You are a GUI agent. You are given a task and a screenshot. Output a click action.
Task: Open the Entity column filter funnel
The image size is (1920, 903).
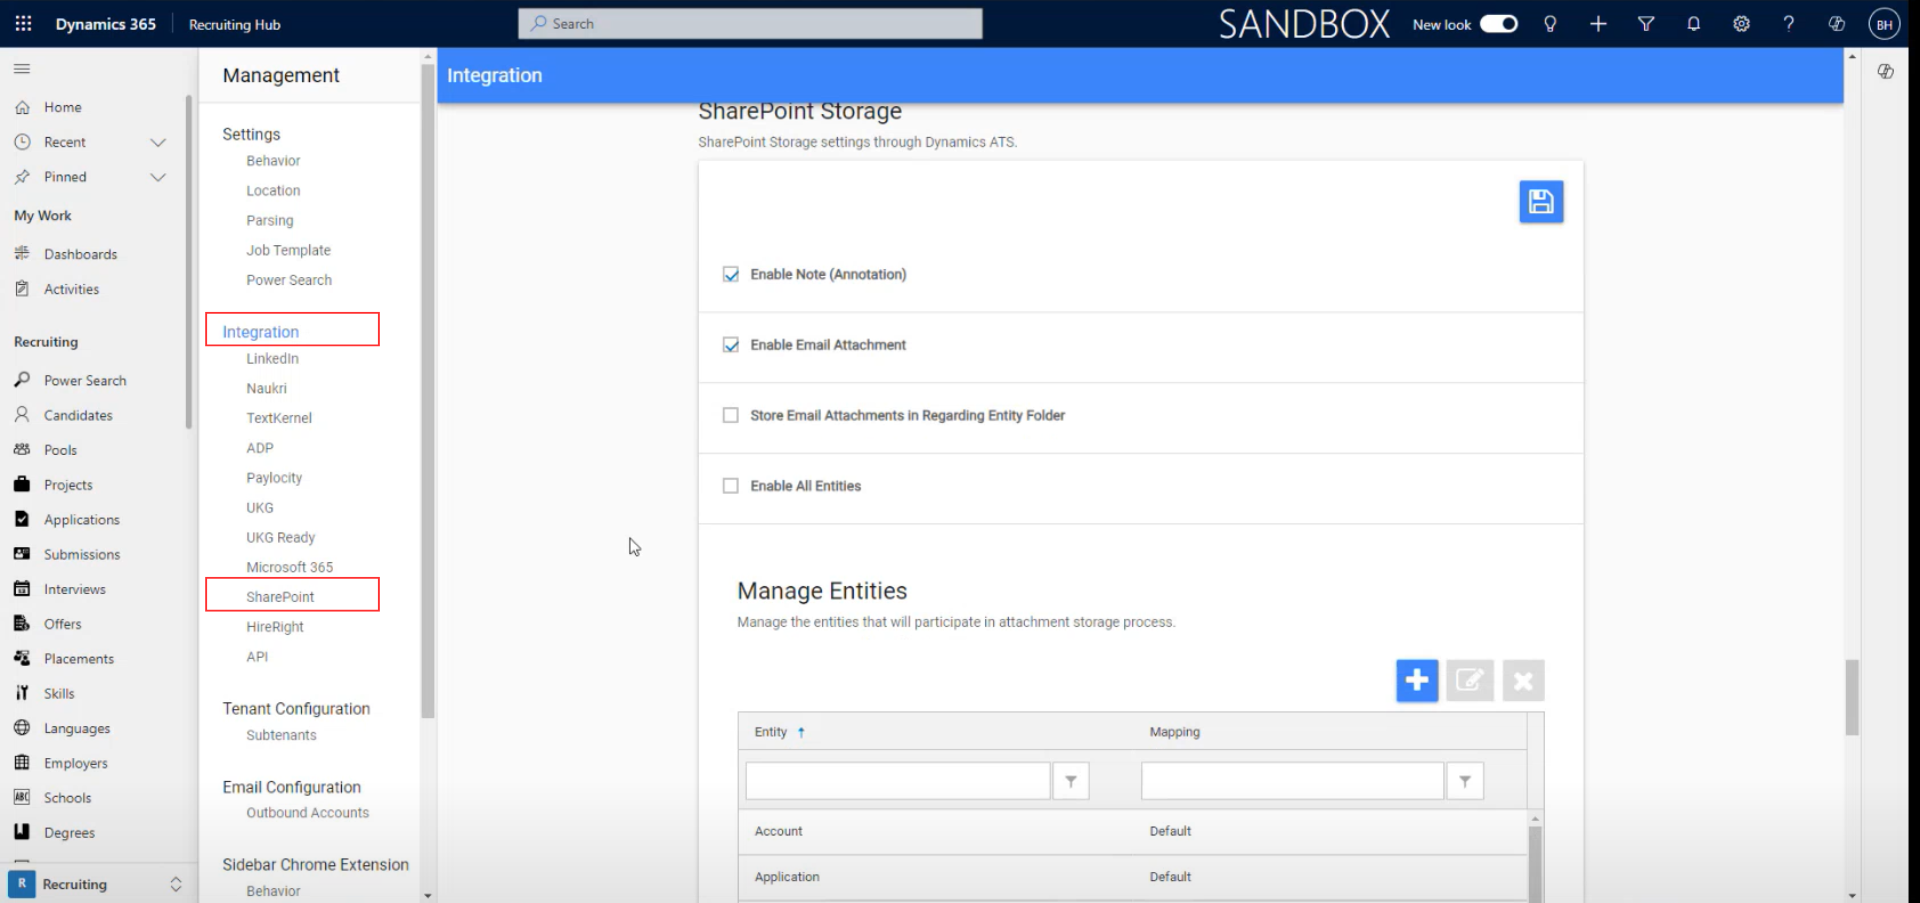click(1070, 781)
